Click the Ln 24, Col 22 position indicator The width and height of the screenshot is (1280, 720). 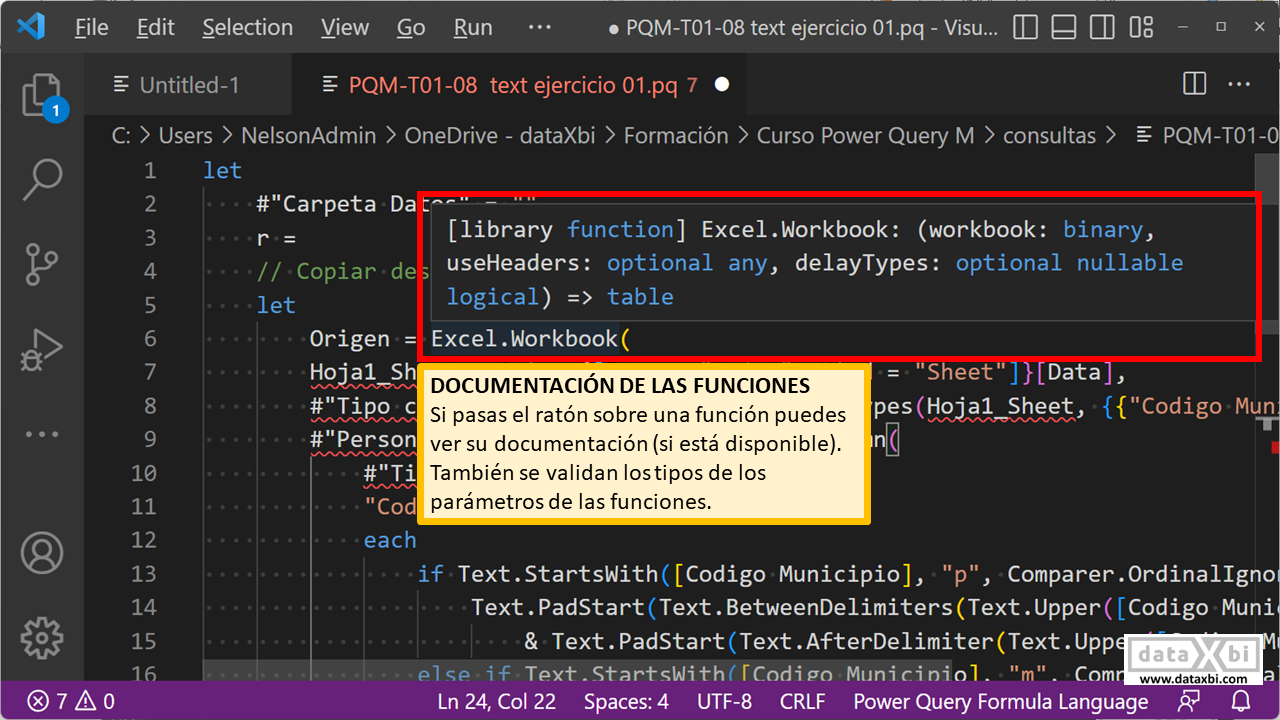point(496,701)
